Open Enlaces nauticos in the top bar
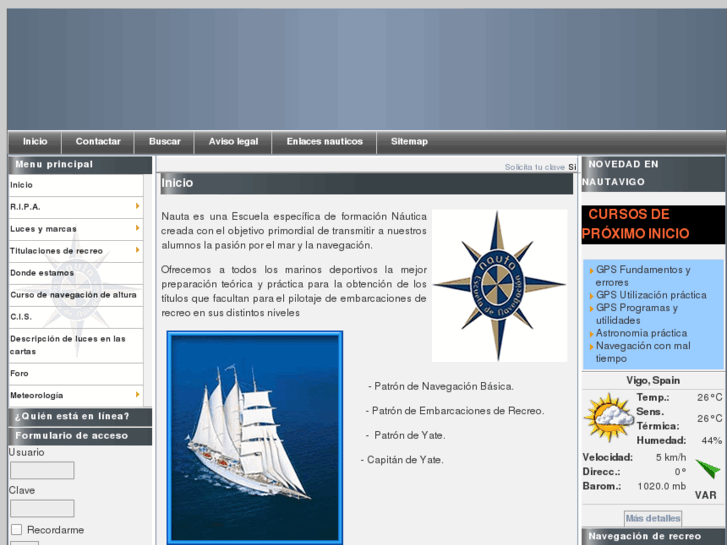The image size is (727, 545). tap(325, 141)
